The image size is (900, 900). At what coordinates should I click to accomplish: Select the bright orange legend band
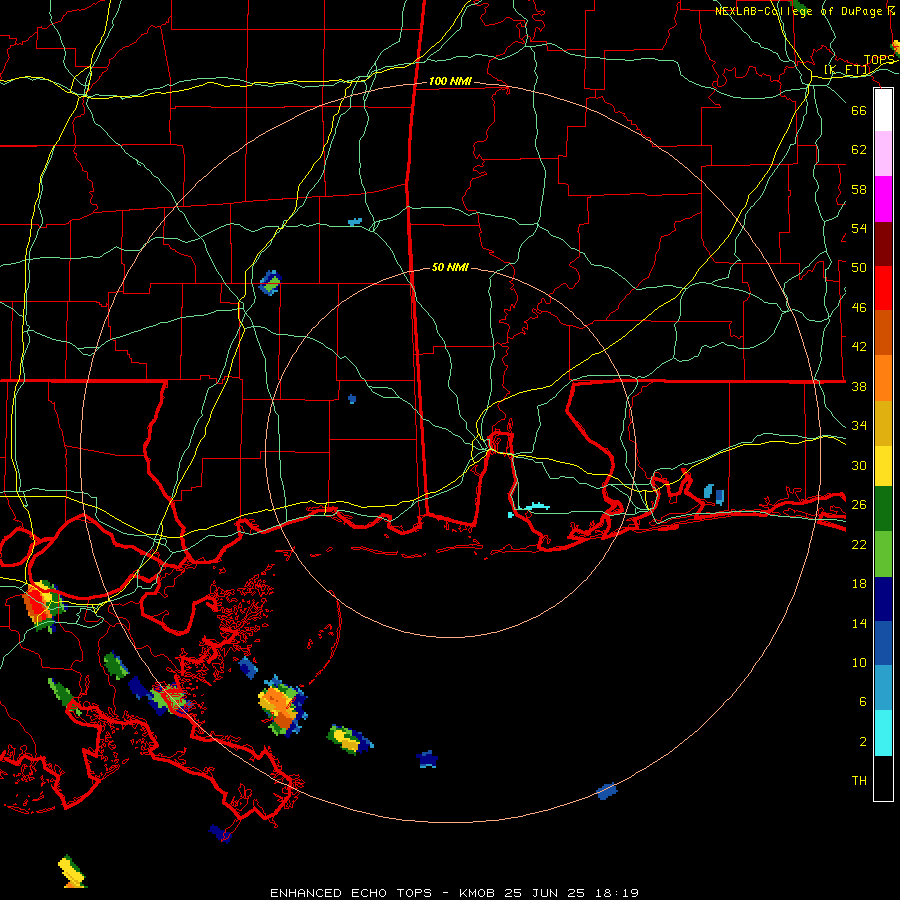tap(883, 378)
